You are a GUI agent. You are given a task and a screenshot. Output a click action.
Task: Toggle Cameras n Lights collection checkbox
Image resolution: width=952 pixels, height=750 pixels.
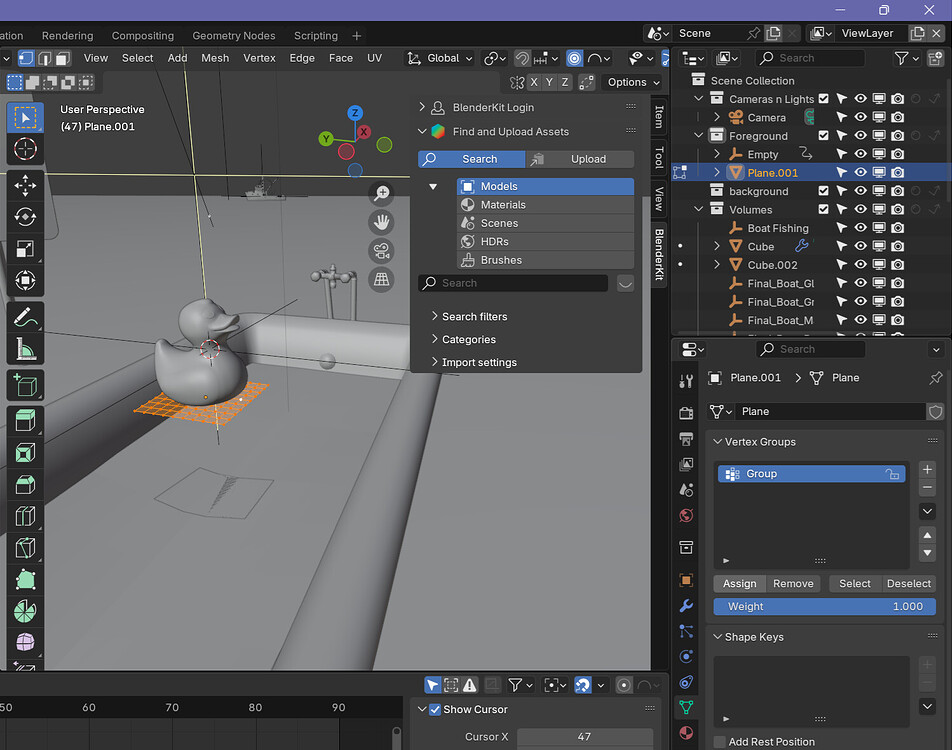pyautogui.click(x=823, y=98)
